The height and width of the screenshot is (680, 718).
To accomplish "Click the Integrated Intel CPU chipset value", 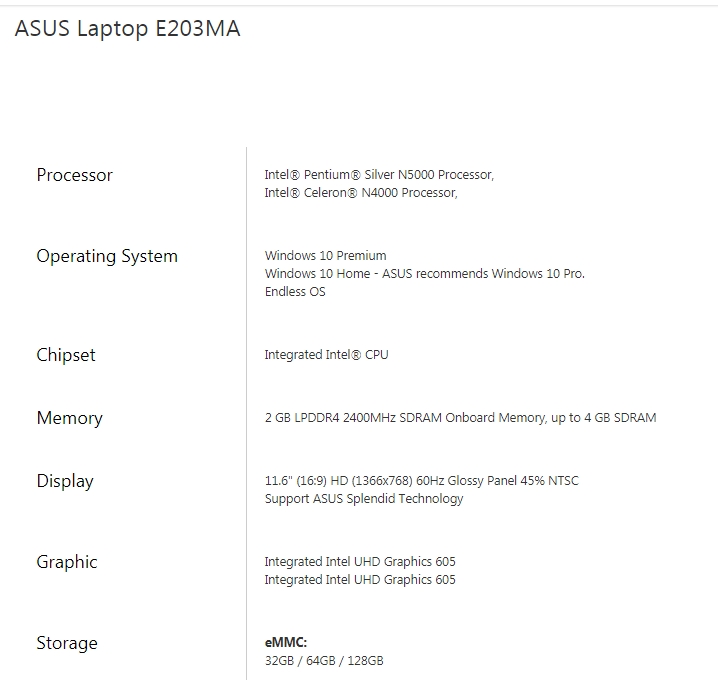I will click(326, 355).
